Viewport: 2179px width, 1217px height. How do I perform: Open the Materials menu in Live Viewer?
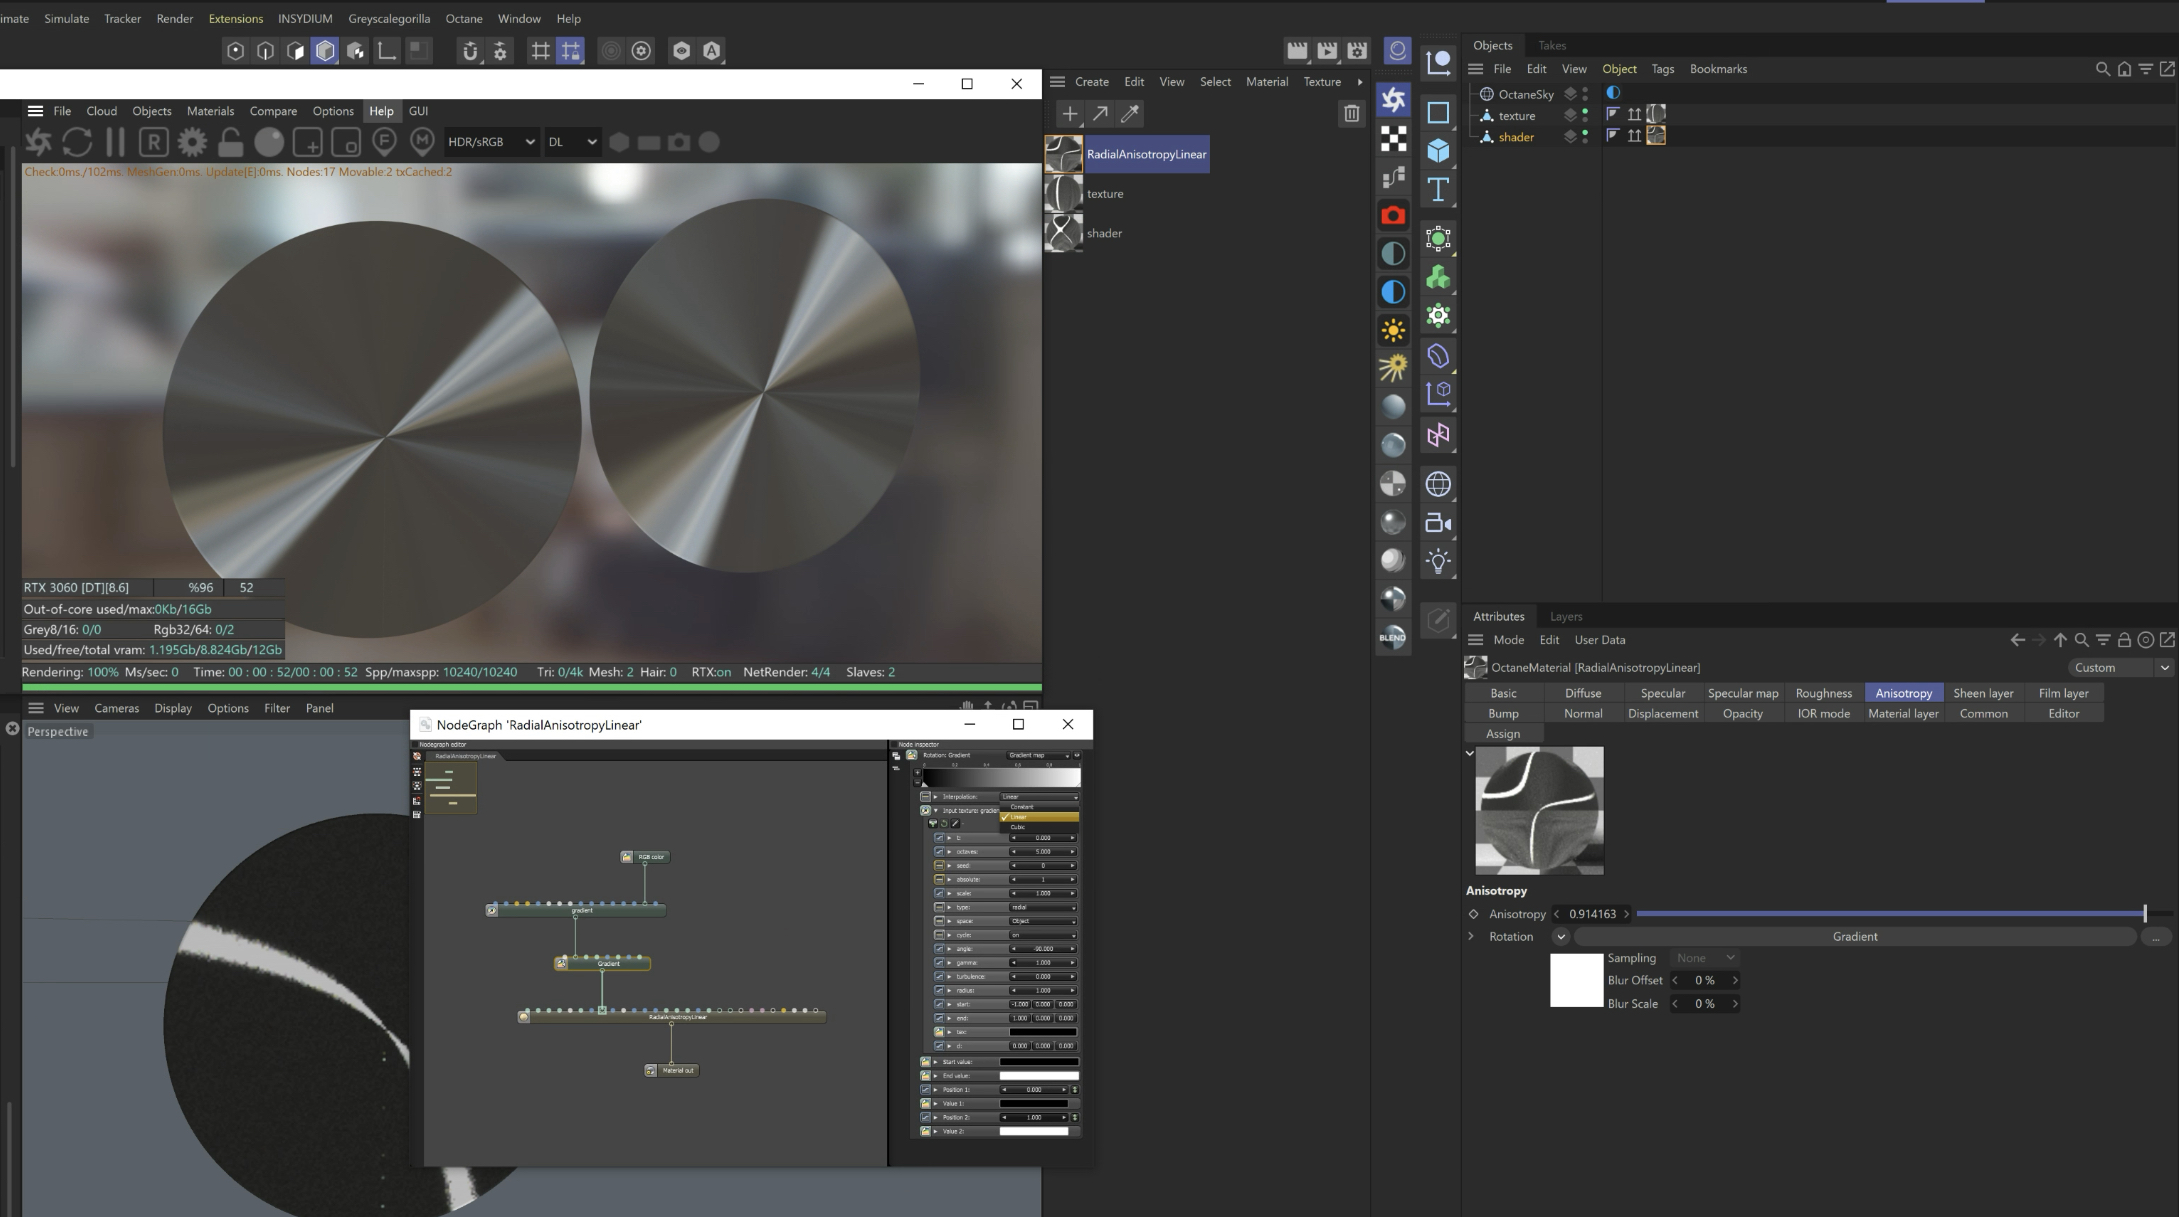coord(210,111)
